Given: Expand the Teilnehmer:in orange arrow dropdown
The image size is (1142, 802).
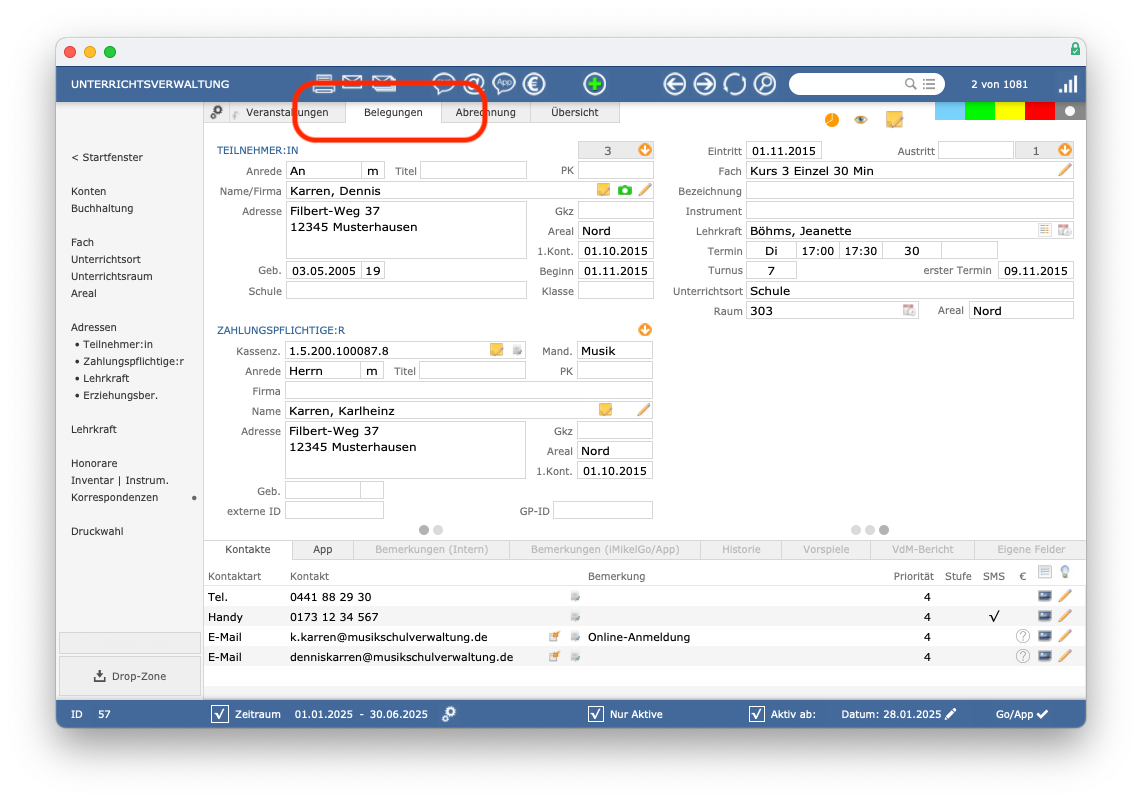Looking at the screenshot, I should point(645,150).
